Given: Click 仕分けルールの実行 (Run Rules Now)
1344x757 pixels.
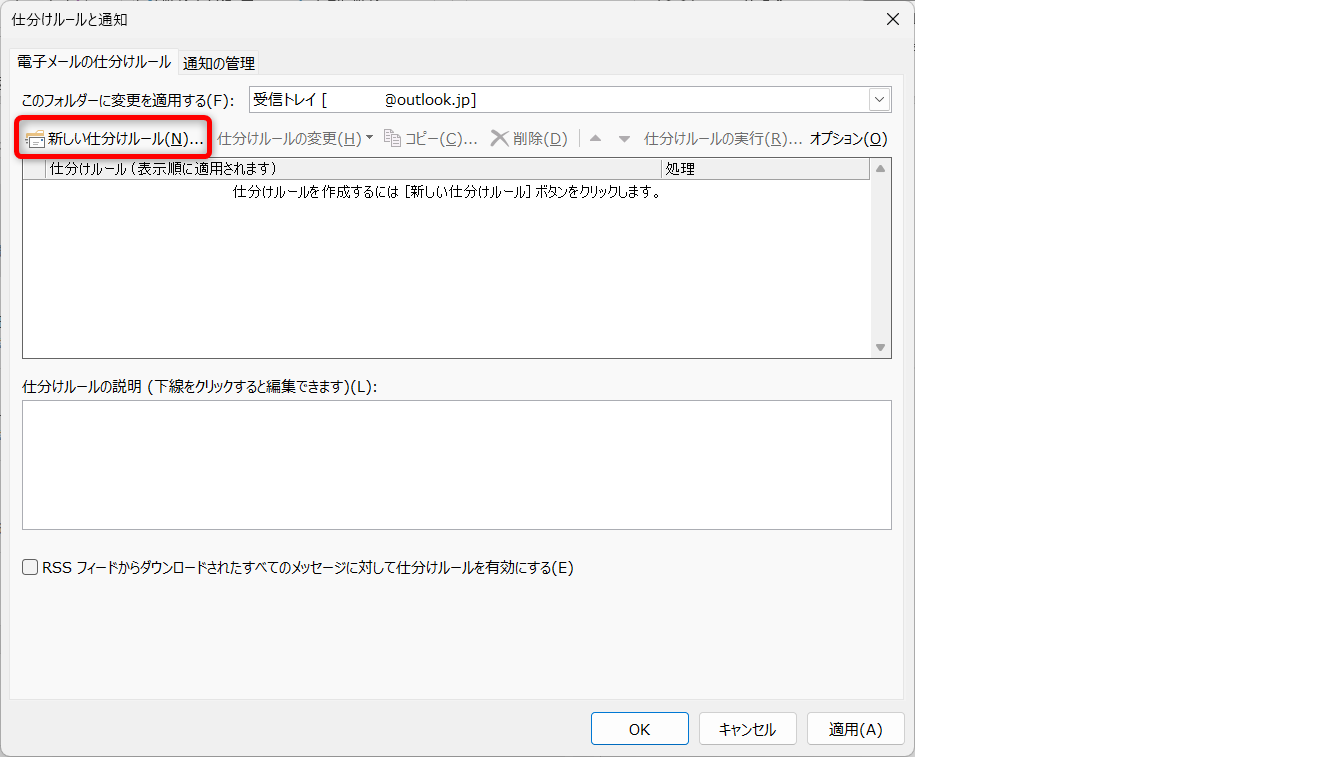Looking at the screenshot, I should point(722,139).
